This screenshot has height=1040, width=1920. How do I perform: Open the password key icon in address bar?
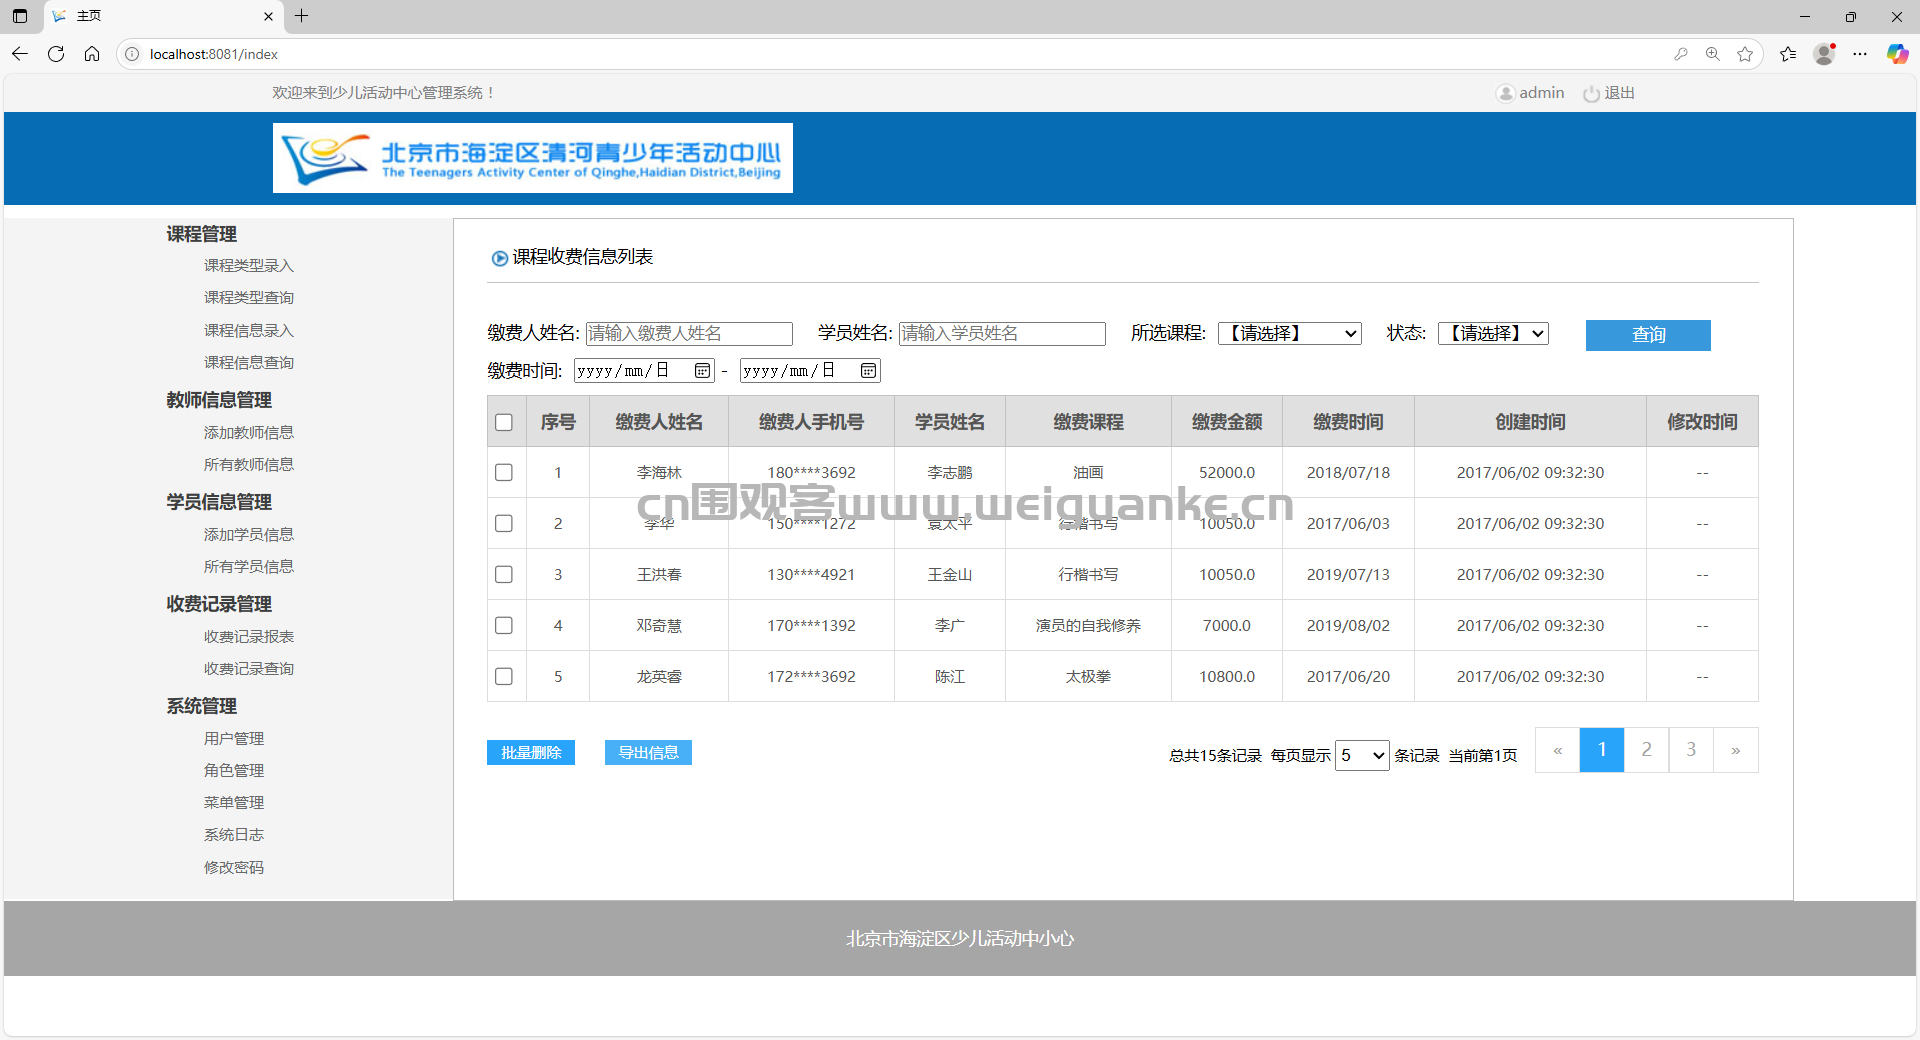pyautogui.click(x=1681, y=54)
